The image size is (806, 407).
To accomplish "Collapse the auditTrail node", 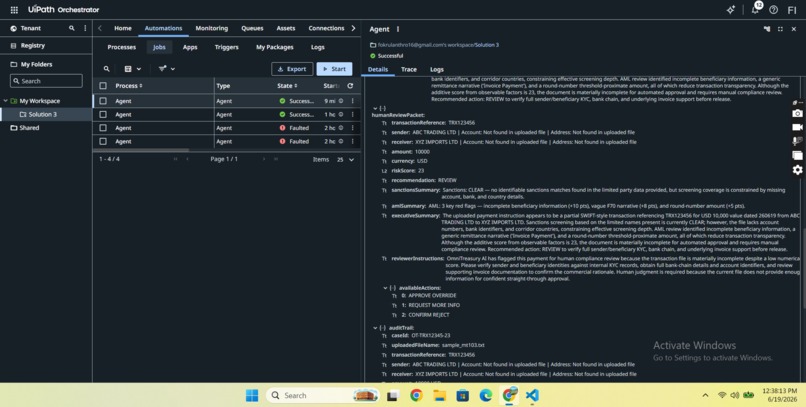I will 375,328.
